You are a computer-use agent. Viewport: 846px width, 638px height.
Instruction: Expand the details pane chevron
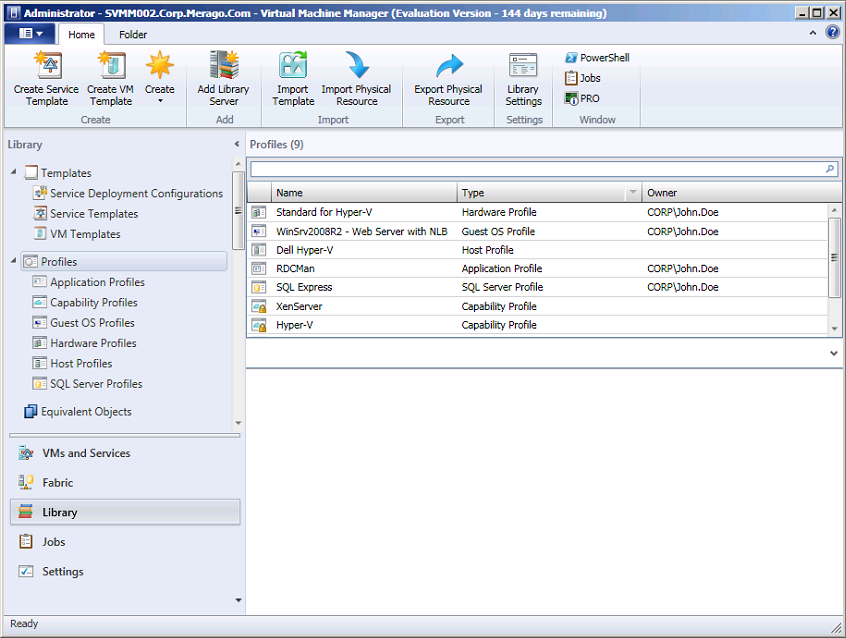[x=834, y=354]
